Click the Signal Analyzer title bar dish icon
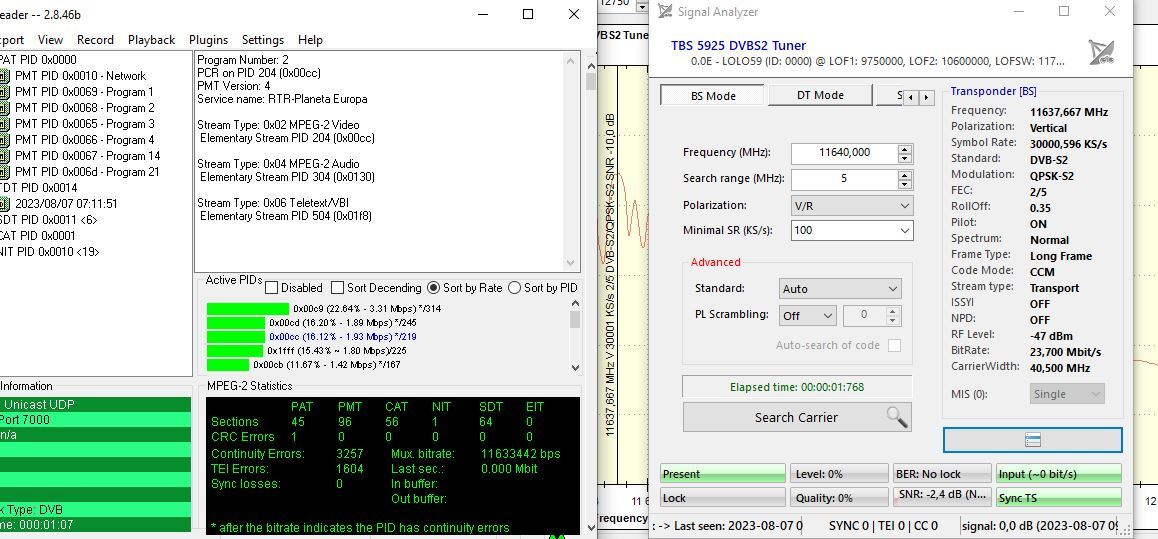1158x539 pixels. (x=665, y=11)
